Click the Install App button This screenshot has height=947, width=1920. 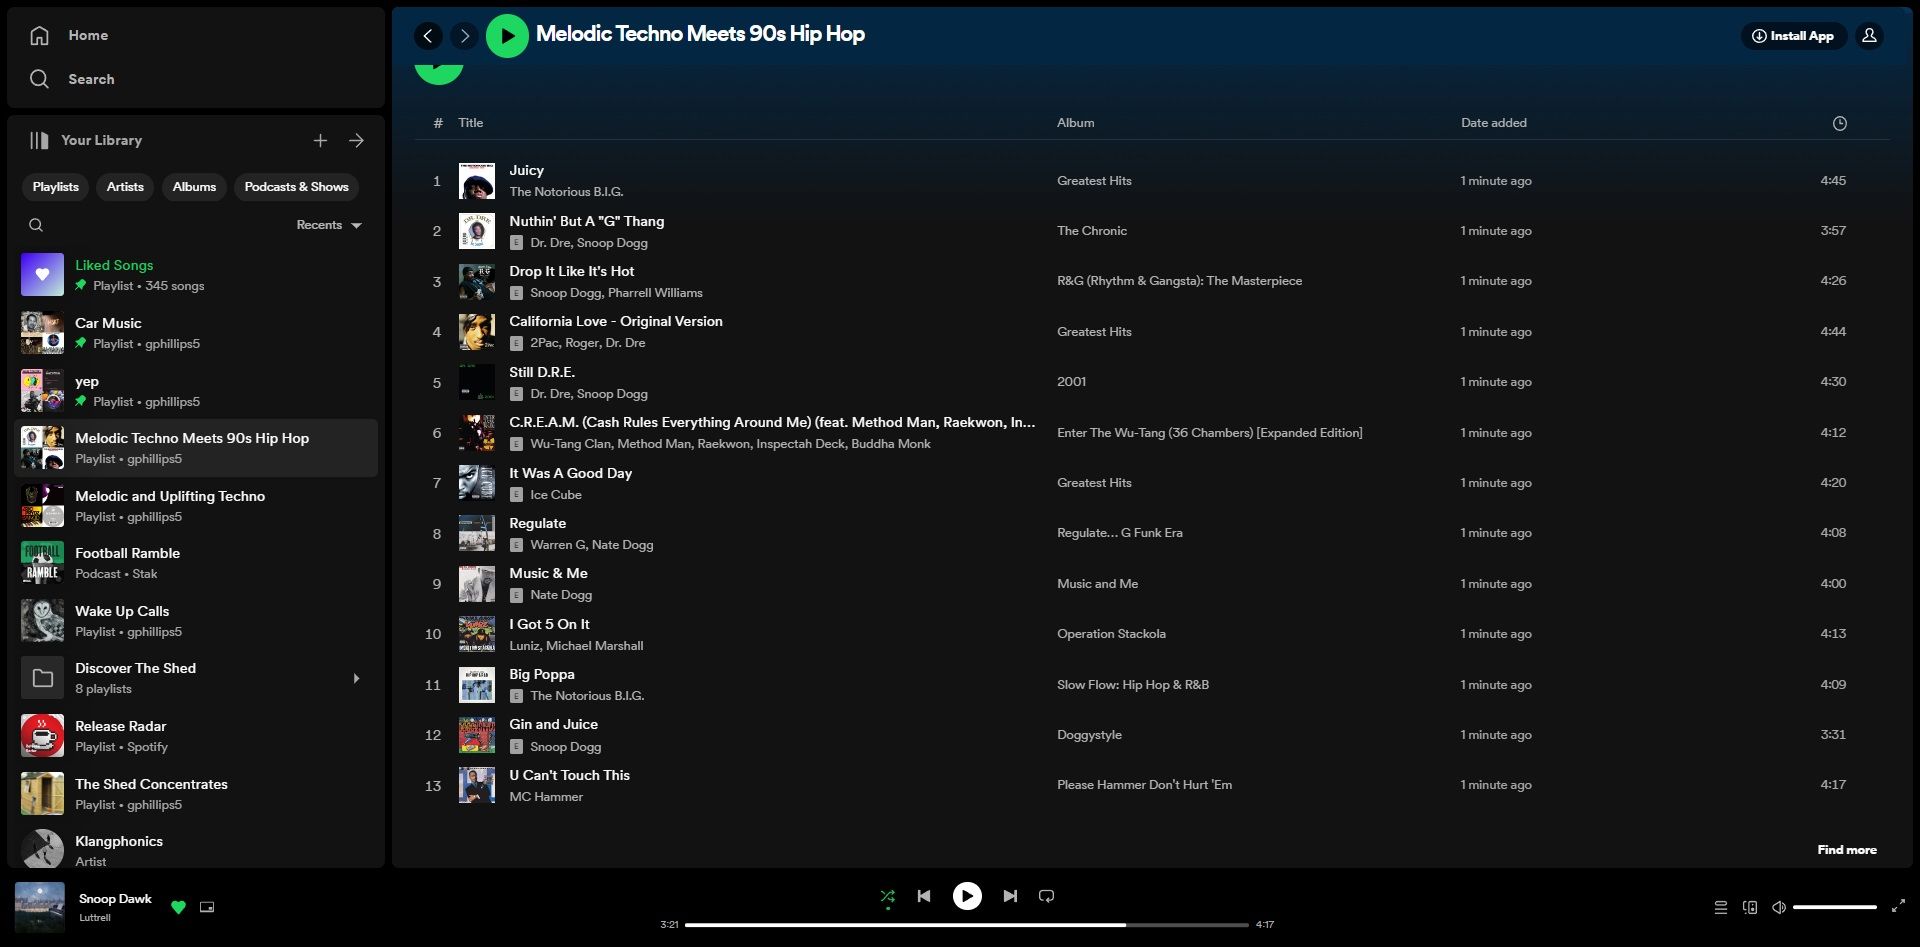click(1793, 35)
